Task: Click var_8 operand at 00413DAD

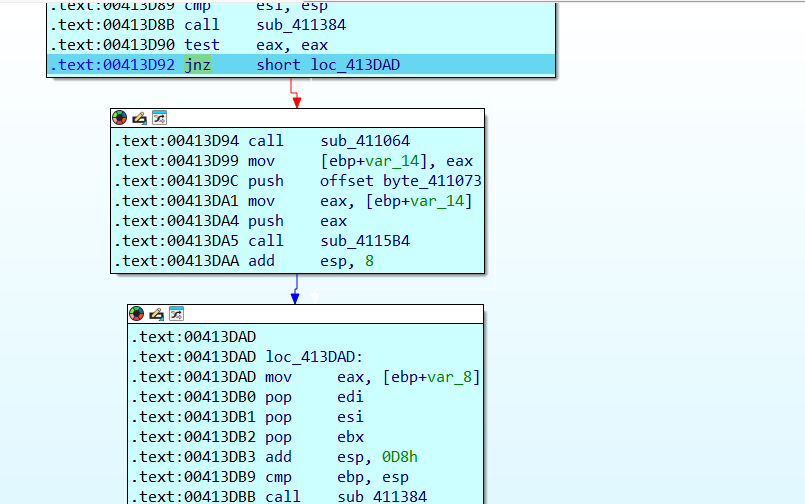Action: tap(450, 377)
